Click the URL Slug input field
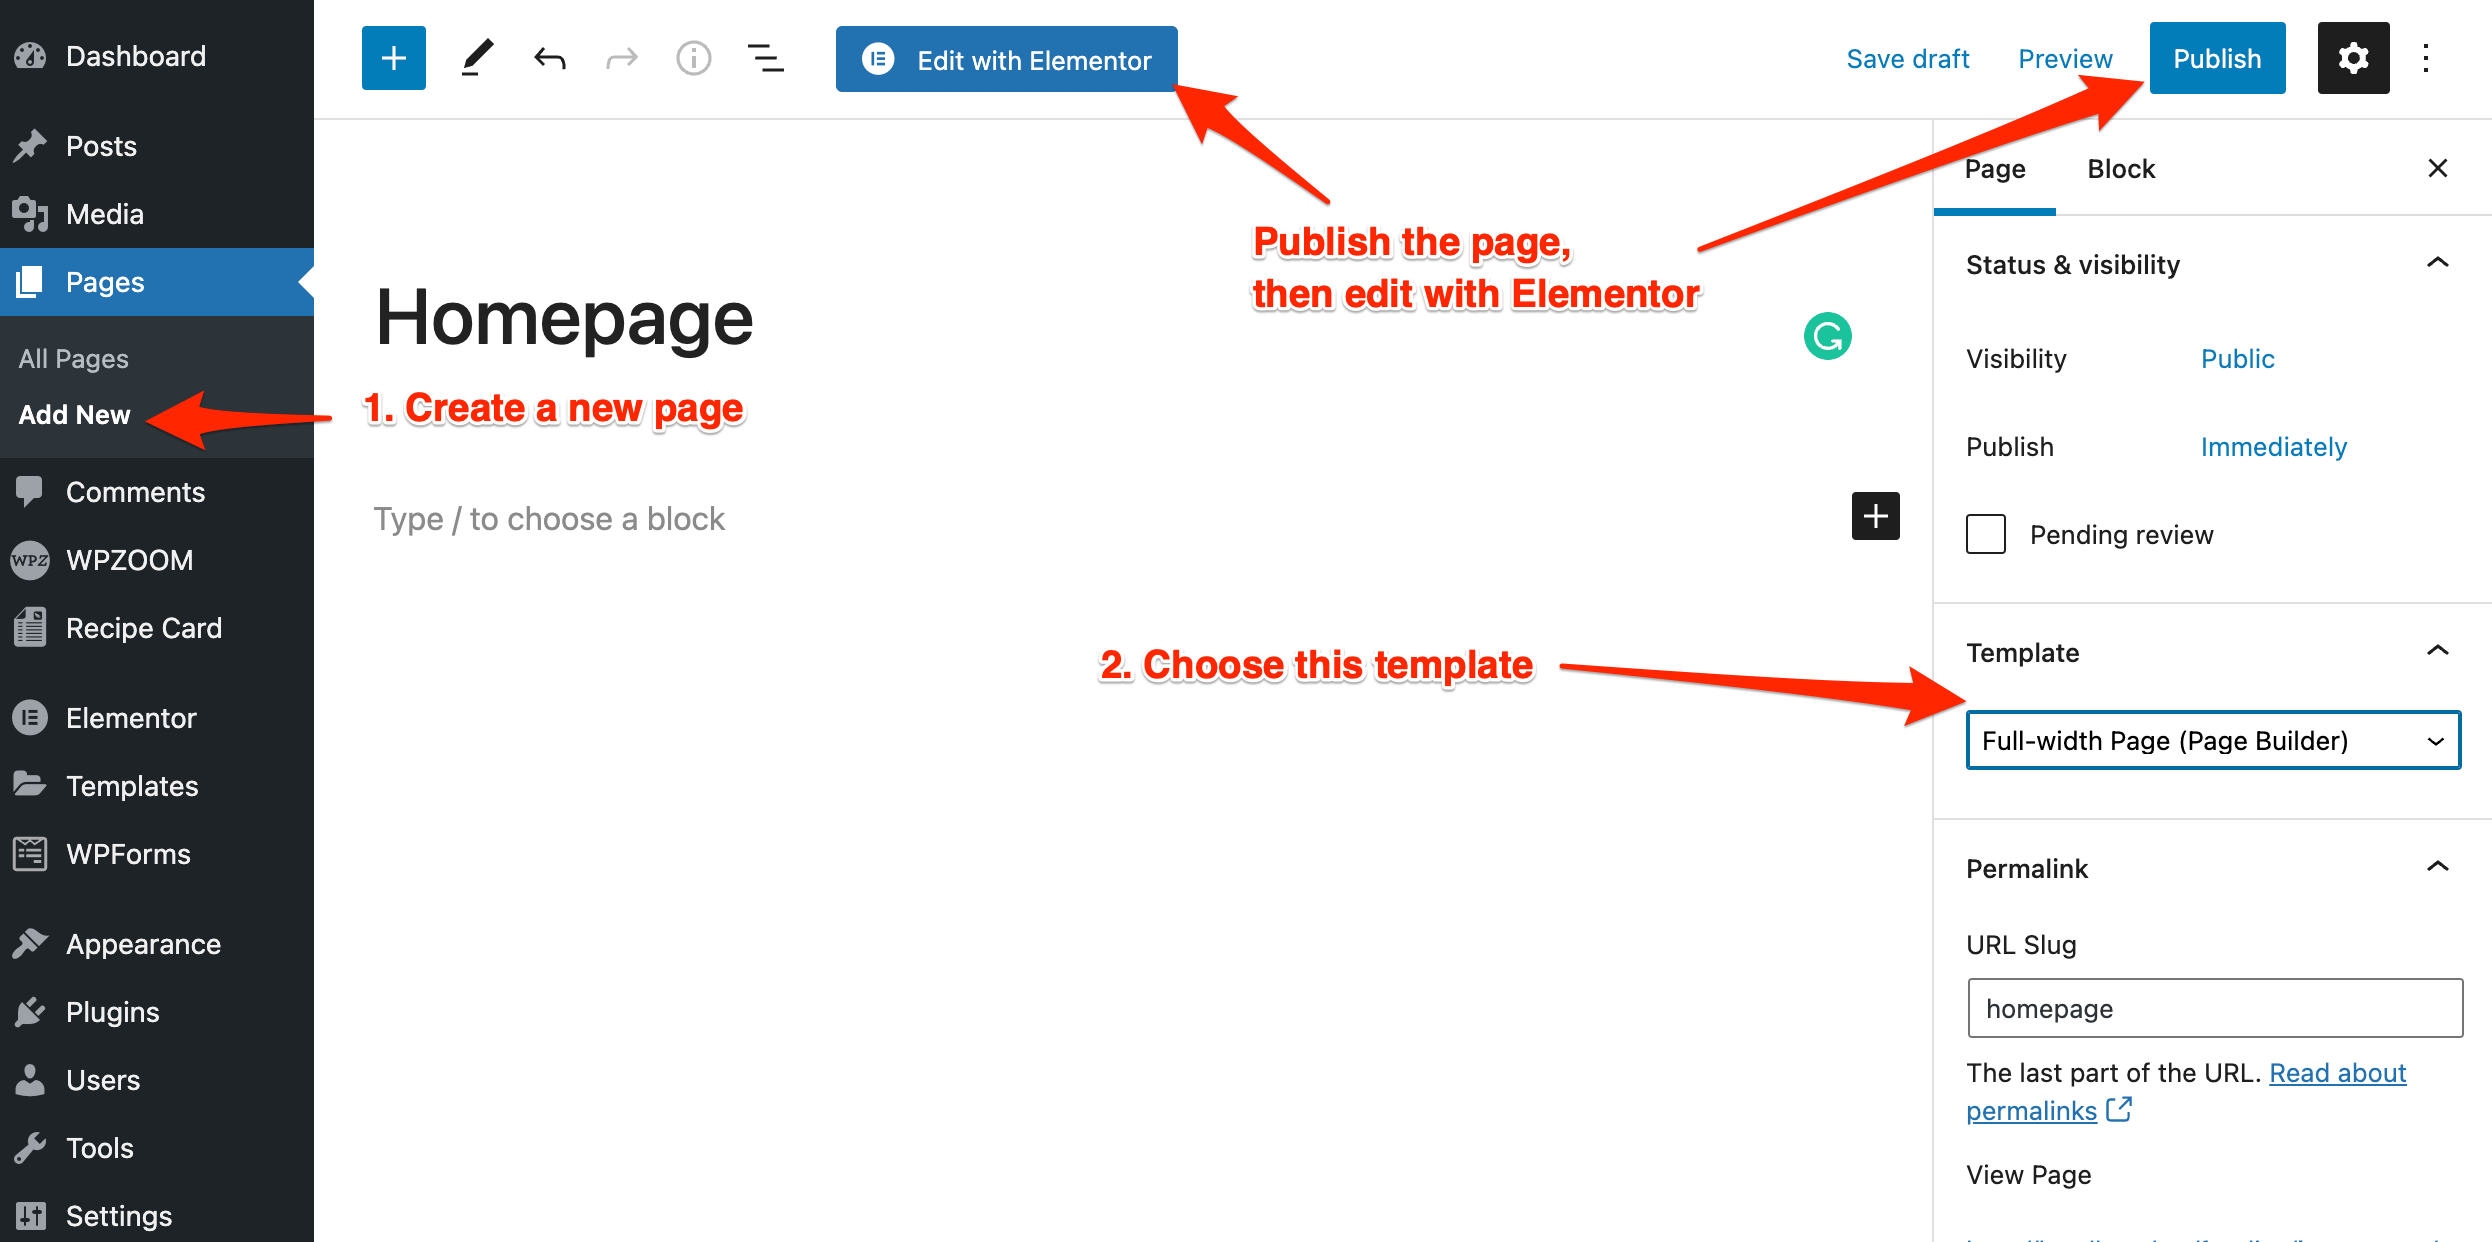The width and height of the screenshot is (2492, 1242). coord(2215,1008)
